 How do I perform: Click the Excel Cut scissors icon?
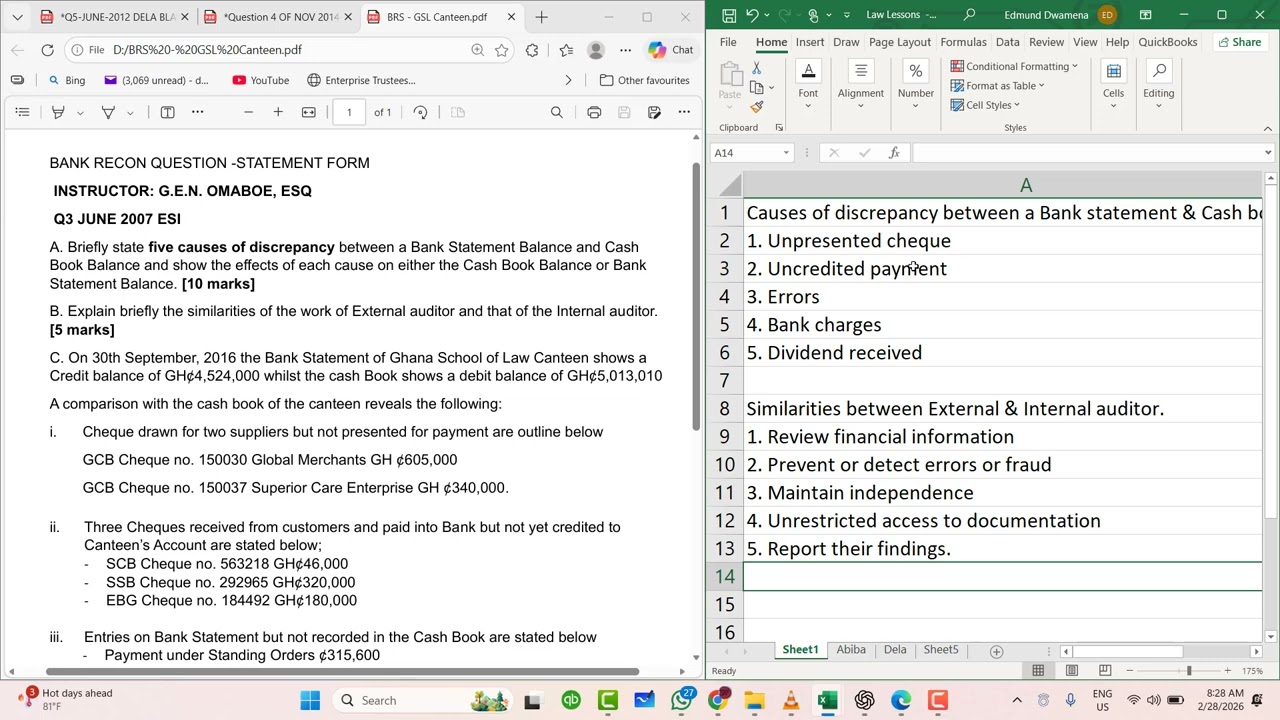tap(756, 68)
